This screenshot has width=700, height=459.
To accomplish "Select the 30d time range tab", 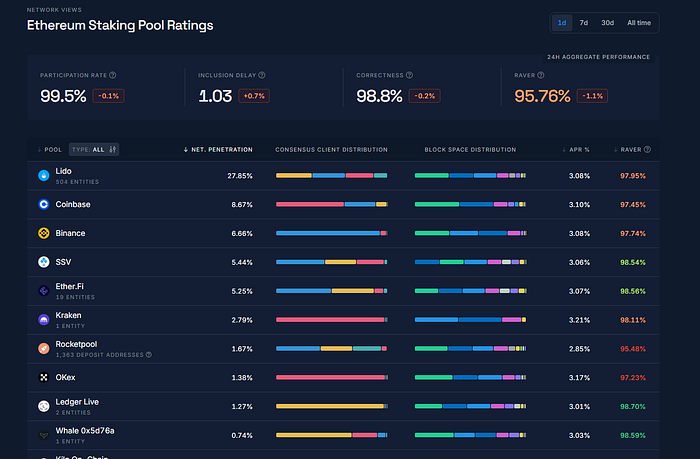I will [607, 23].
